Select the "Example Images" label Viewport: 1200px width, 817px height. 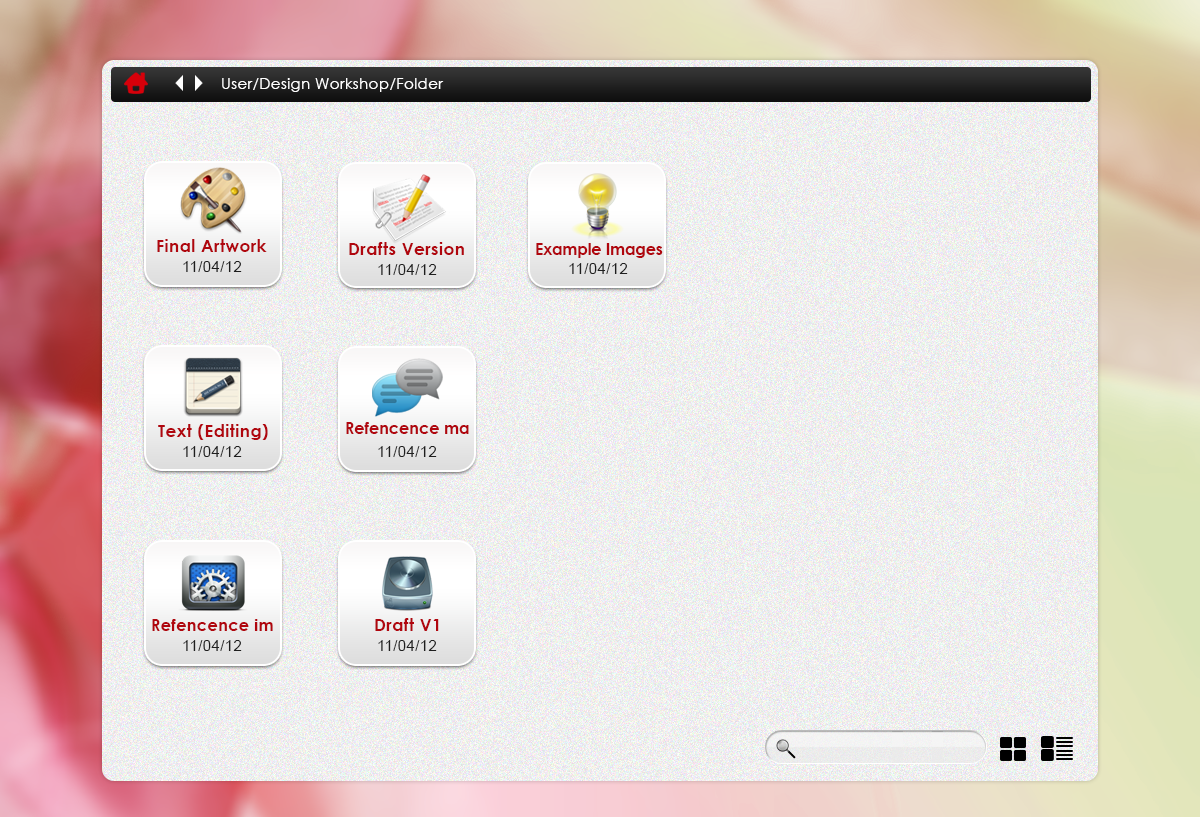[x=599, y=250]
